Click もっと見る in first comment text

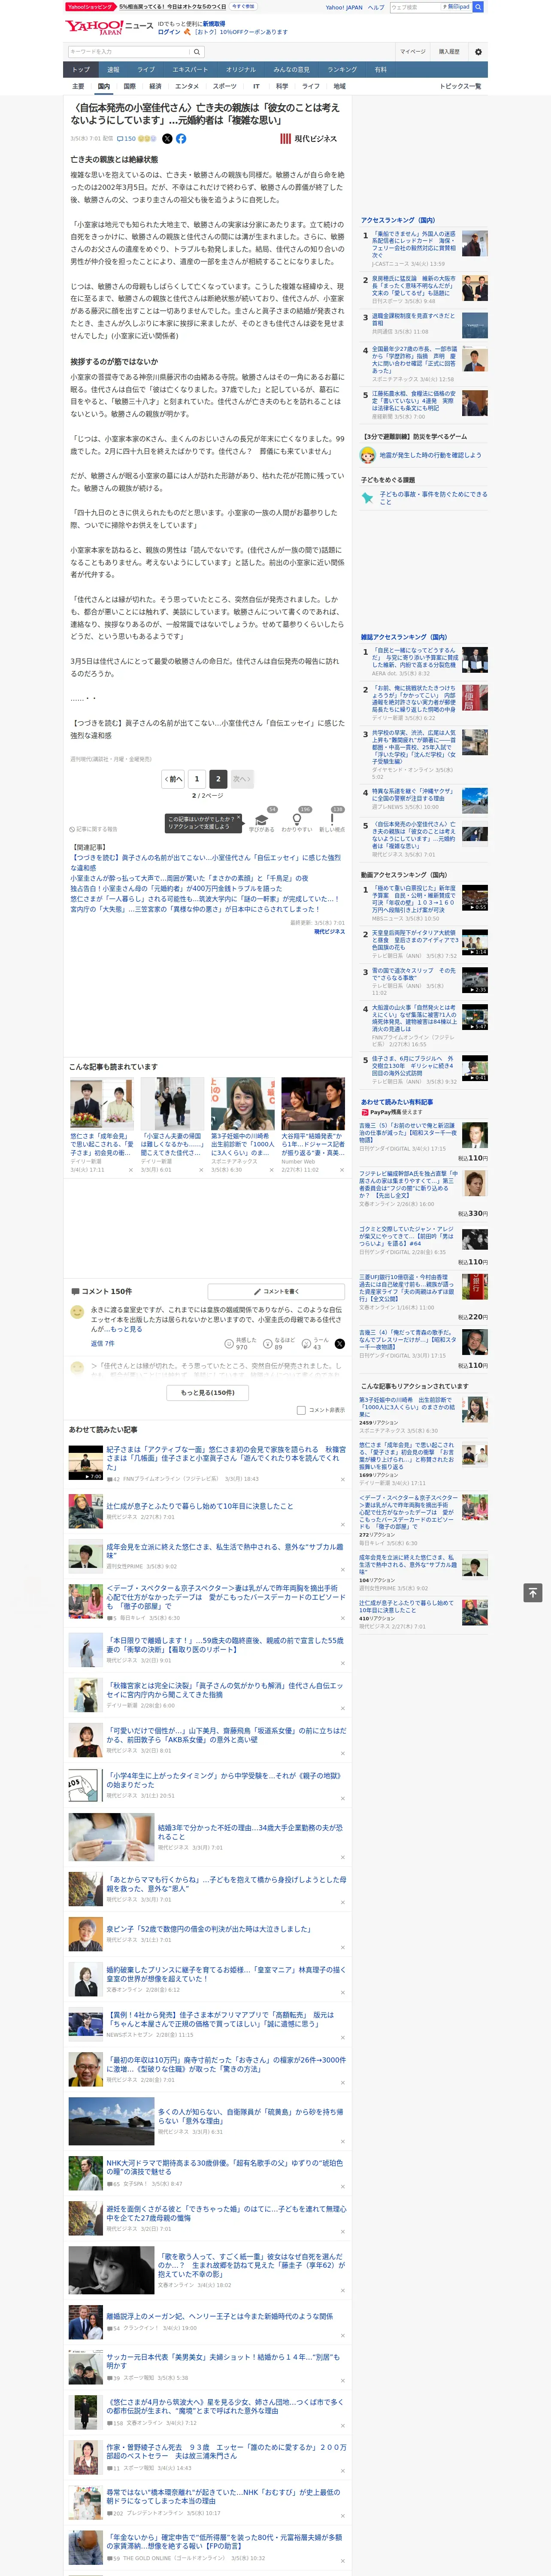(127, 1329)
